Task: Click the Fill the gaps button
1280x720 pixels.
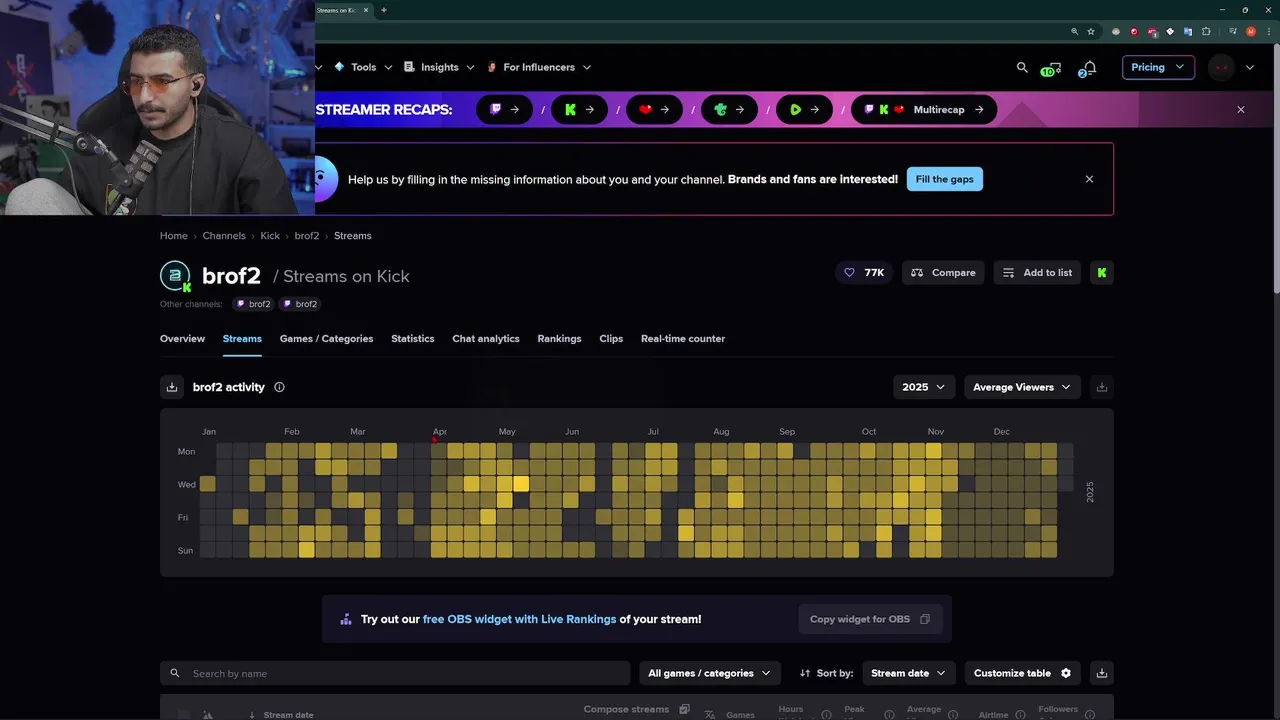Action: pos(945,179)
